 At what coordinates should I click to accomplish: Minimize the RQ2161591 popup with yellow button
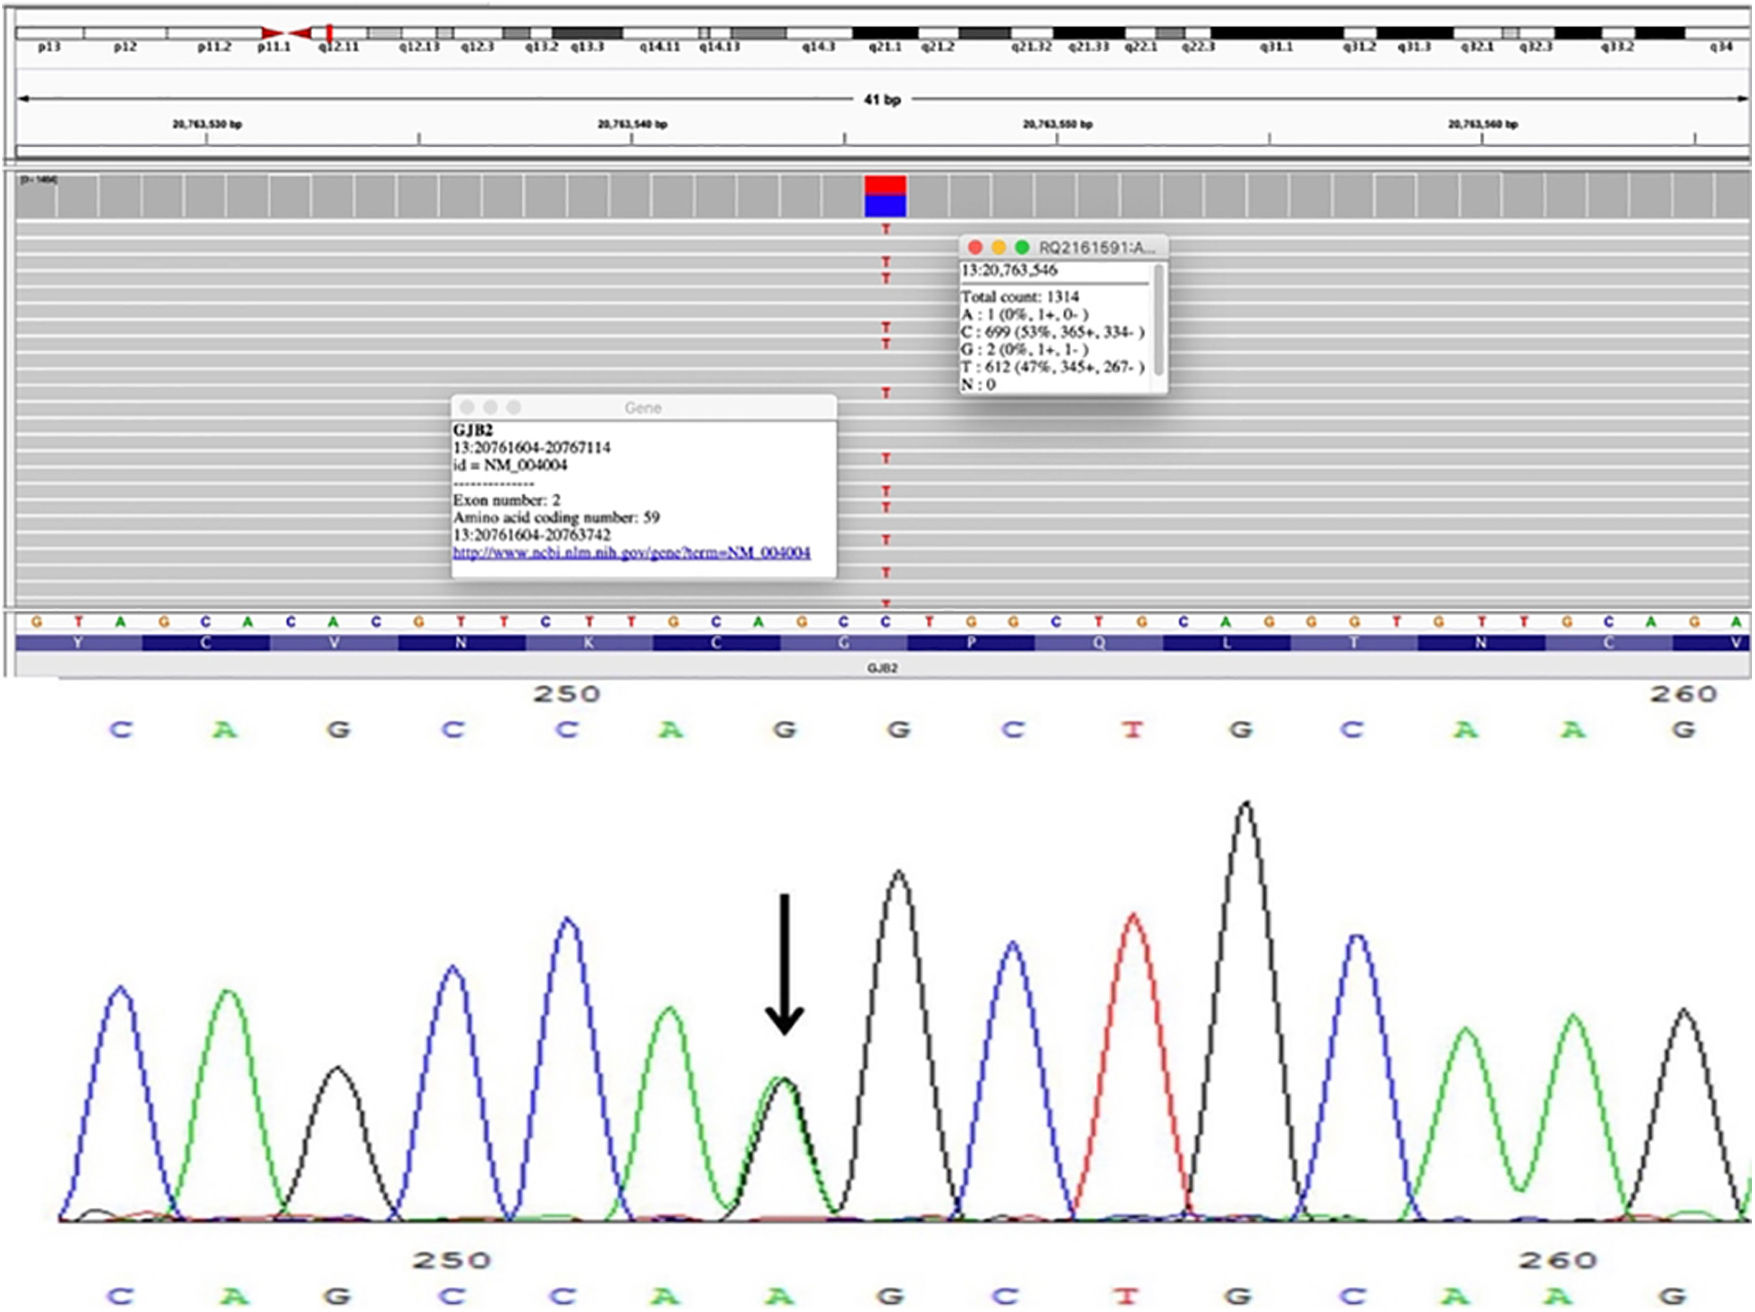coord(998,247)
